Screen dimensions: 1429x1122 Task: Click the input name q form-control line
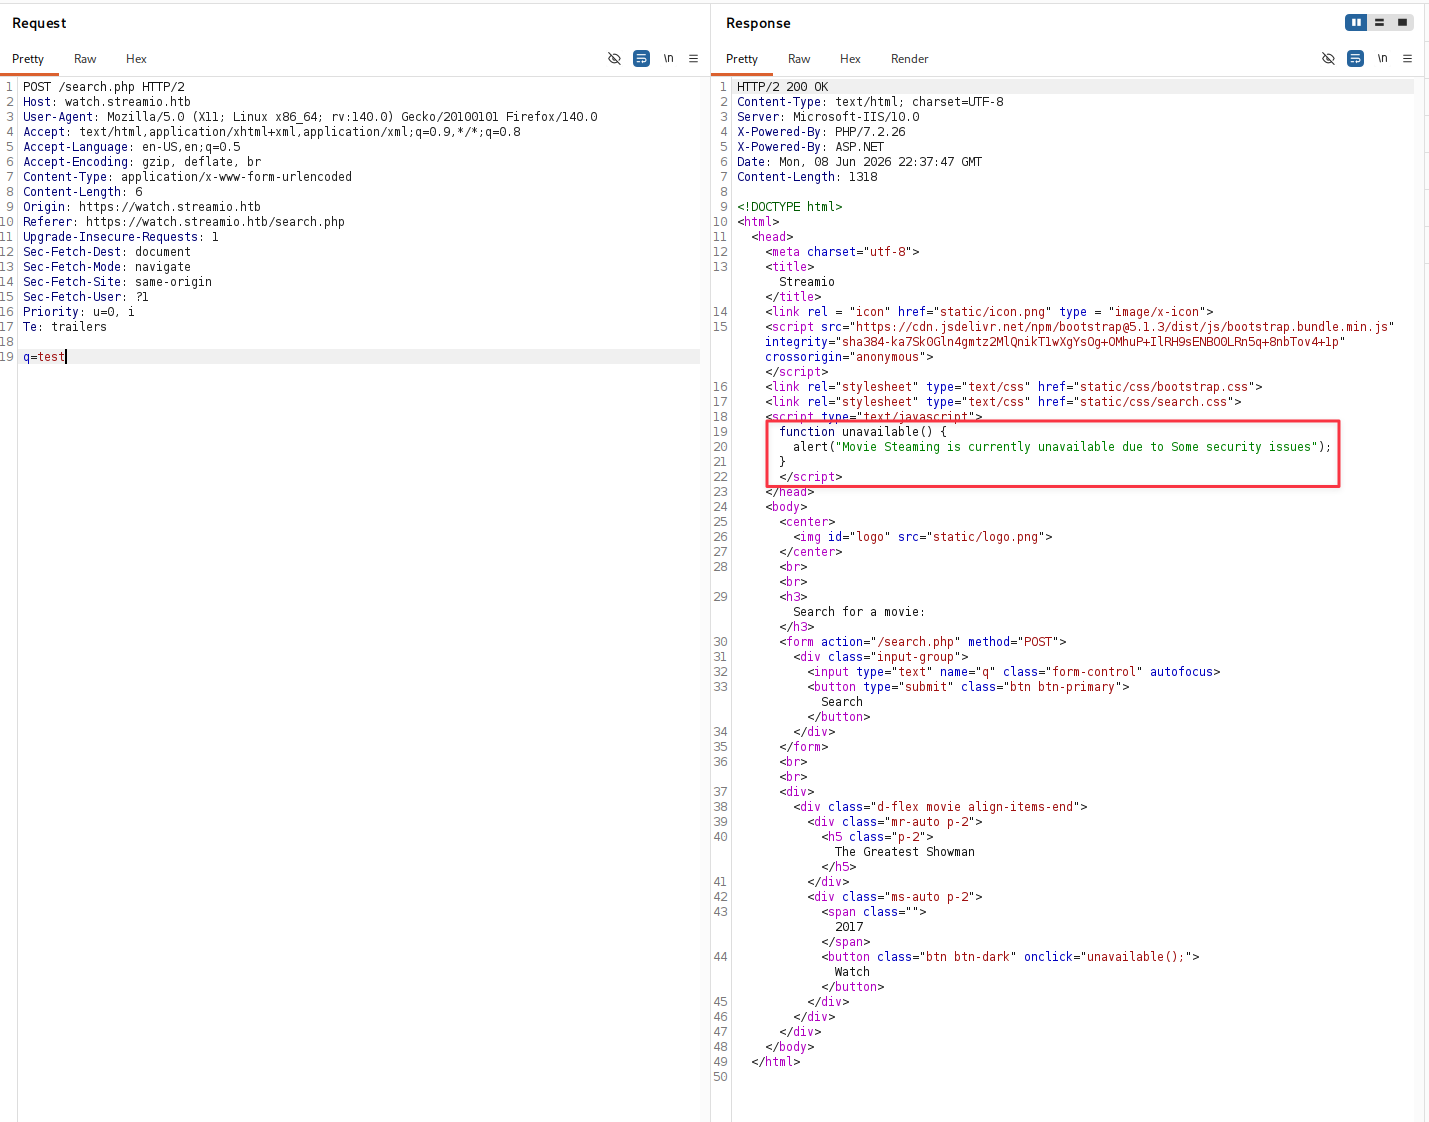pyautogui.click(x=1014, y=672)
